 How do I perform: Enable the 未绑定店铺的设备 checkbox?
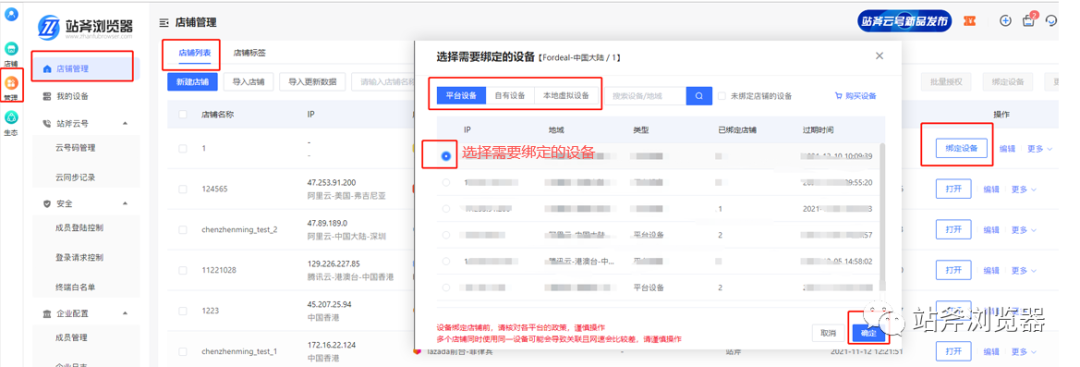pyautogui.click(x=722, y=96)
